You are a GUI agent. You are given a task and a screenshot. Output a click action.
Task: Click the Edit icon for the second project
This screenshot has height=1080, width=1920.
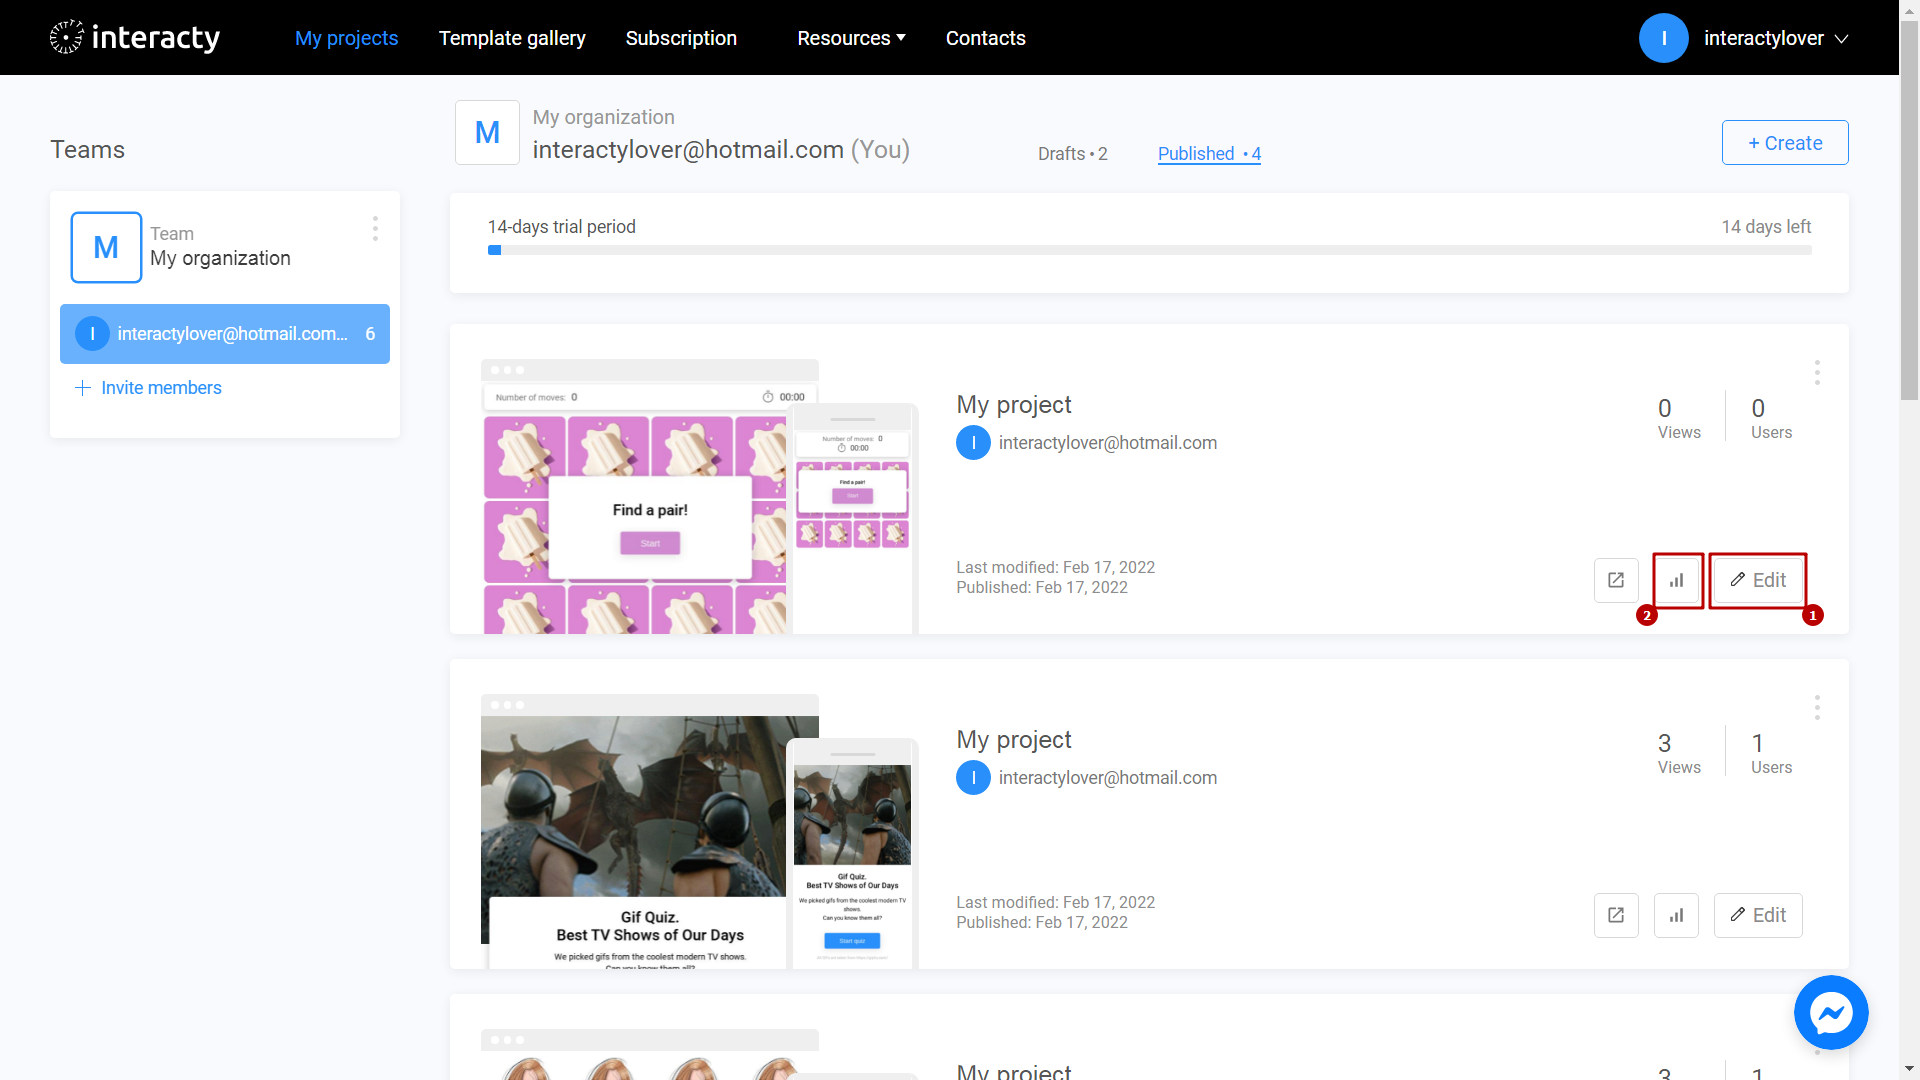1759,915
